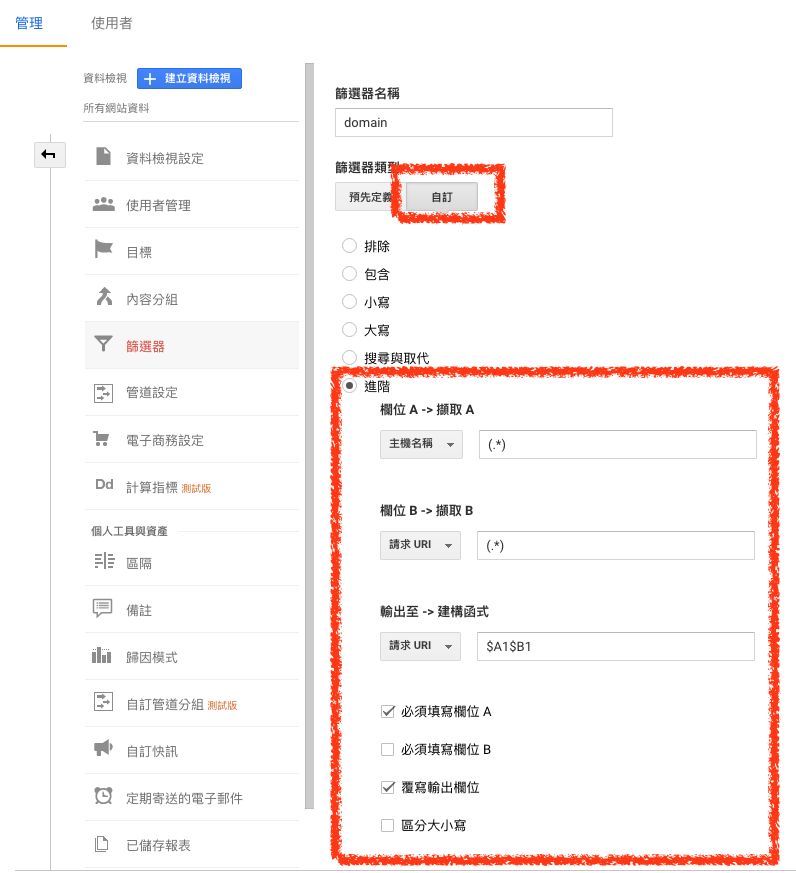Select the 搜尋與取代 radio option
796x873 pixels.
click(349, 357)
